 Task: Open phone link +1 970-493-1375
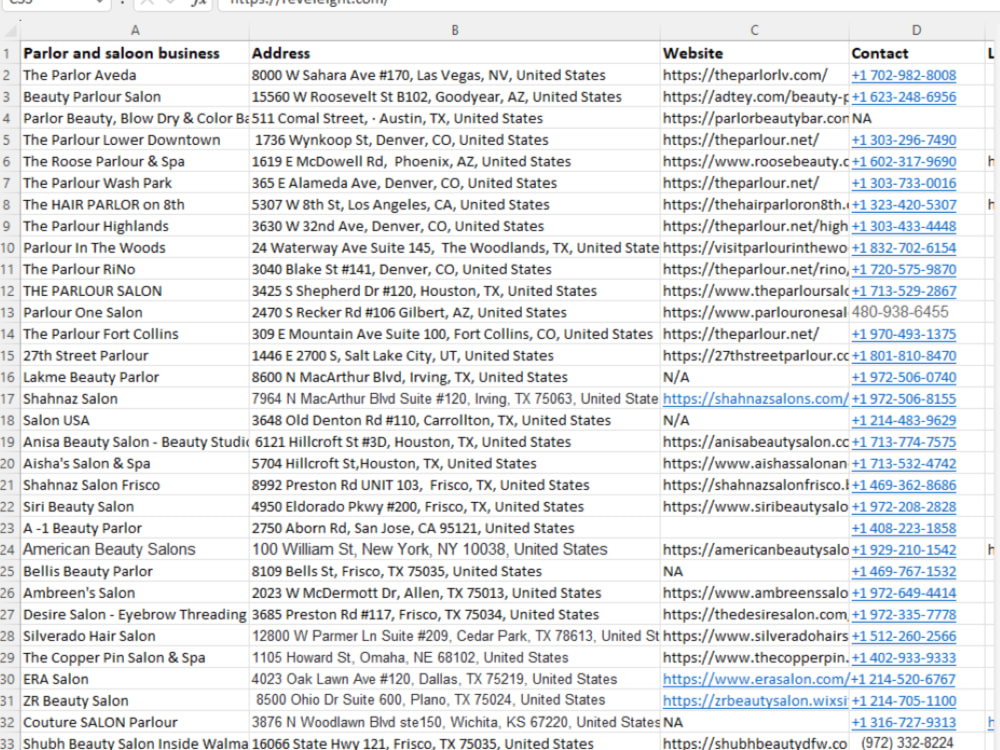tap(904, 334)
